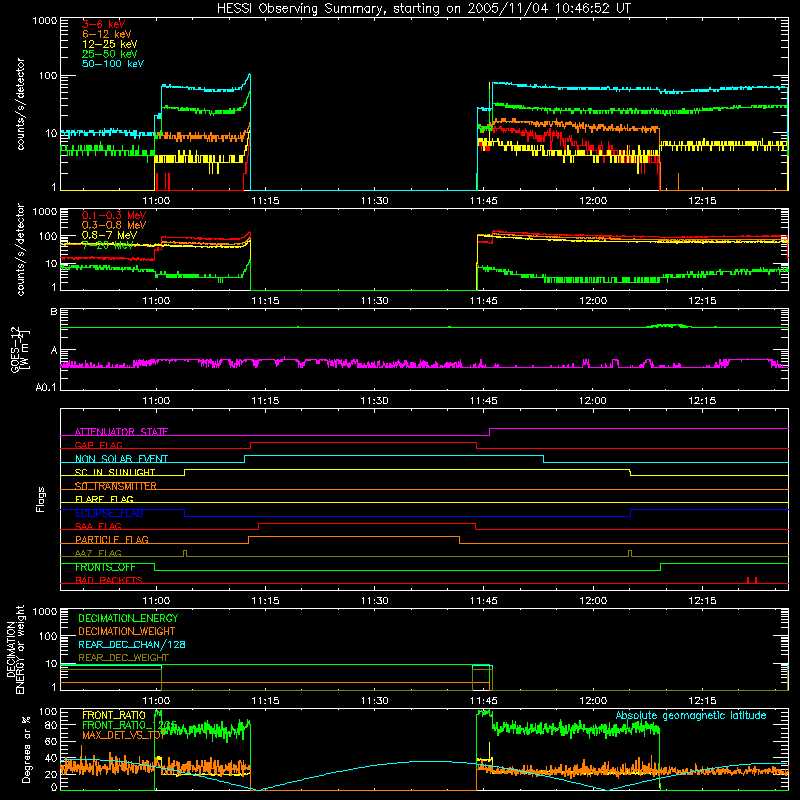Click the Absolute geomagnetic latitude label
This screenshot has height=800, width=800.
691,715
